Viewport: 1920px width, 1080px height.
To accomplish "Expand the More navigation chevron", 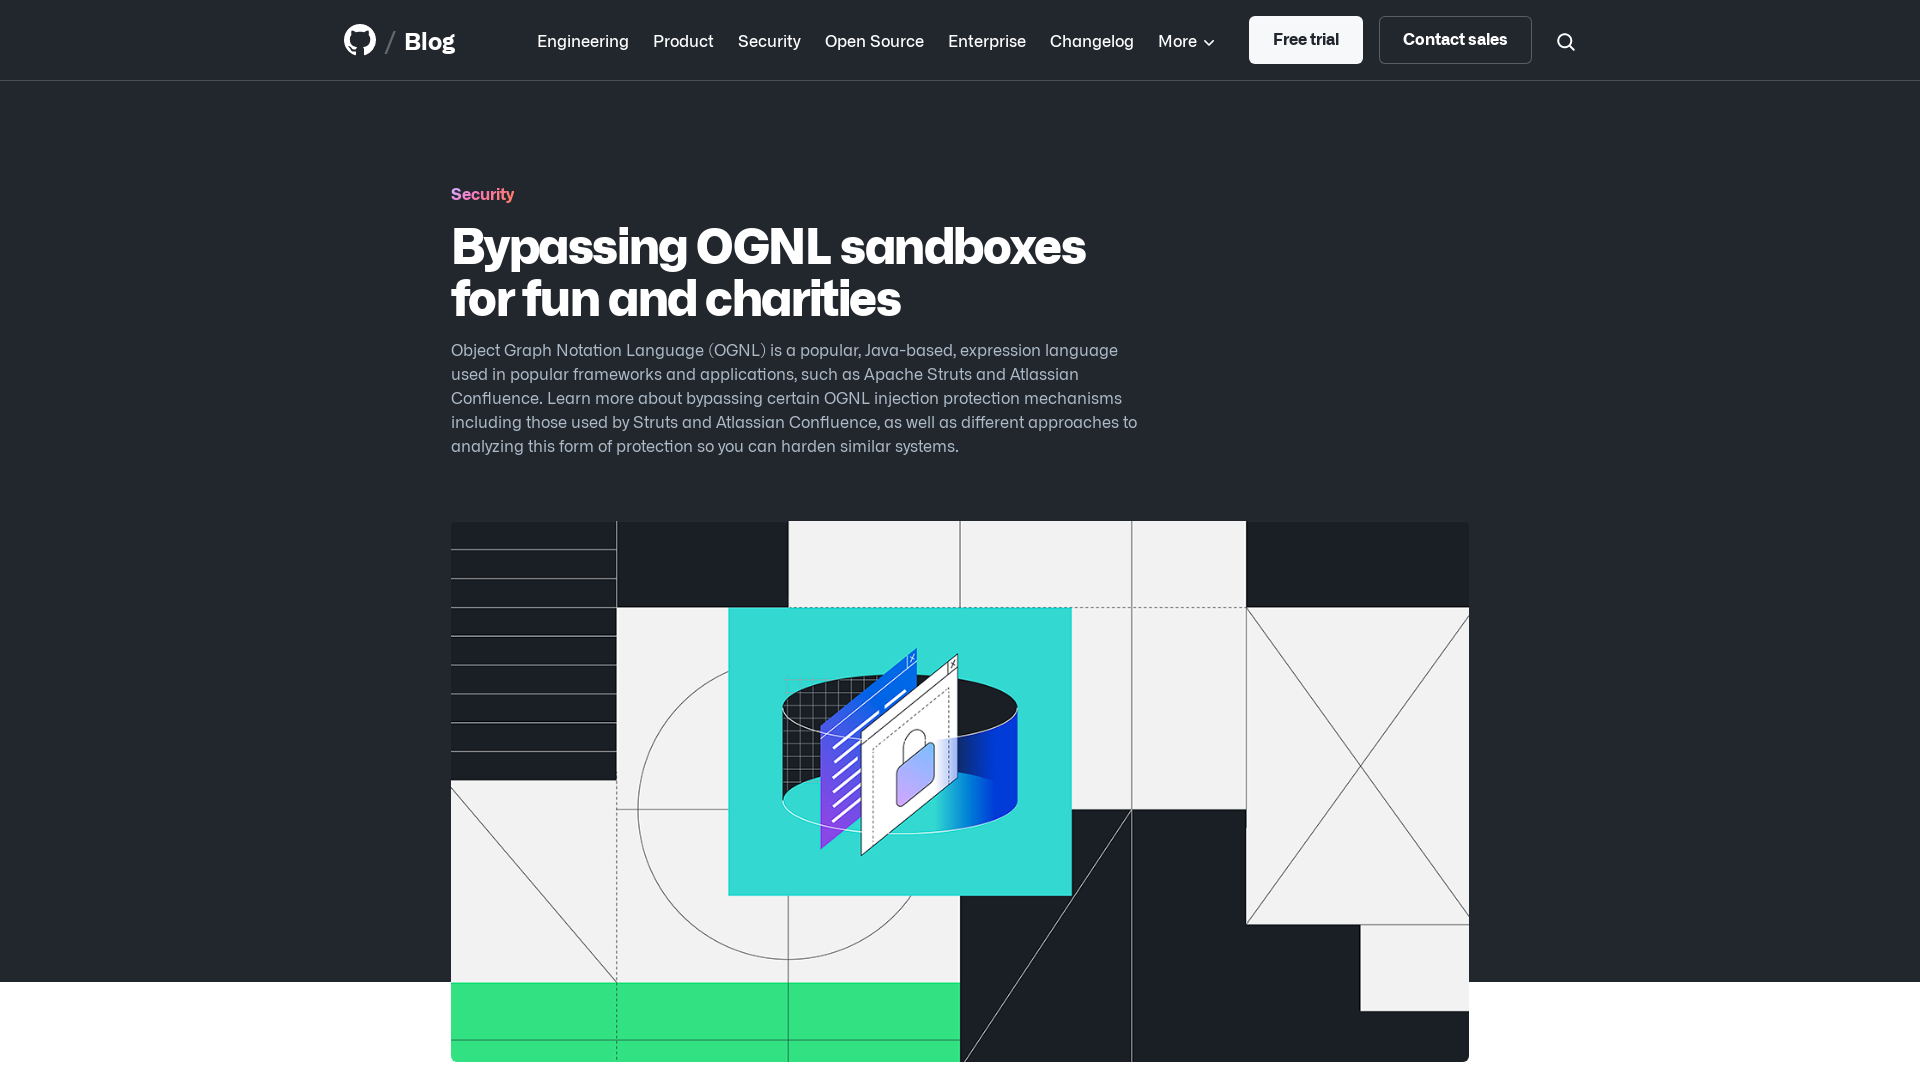I will click(x=1208, y=40).
